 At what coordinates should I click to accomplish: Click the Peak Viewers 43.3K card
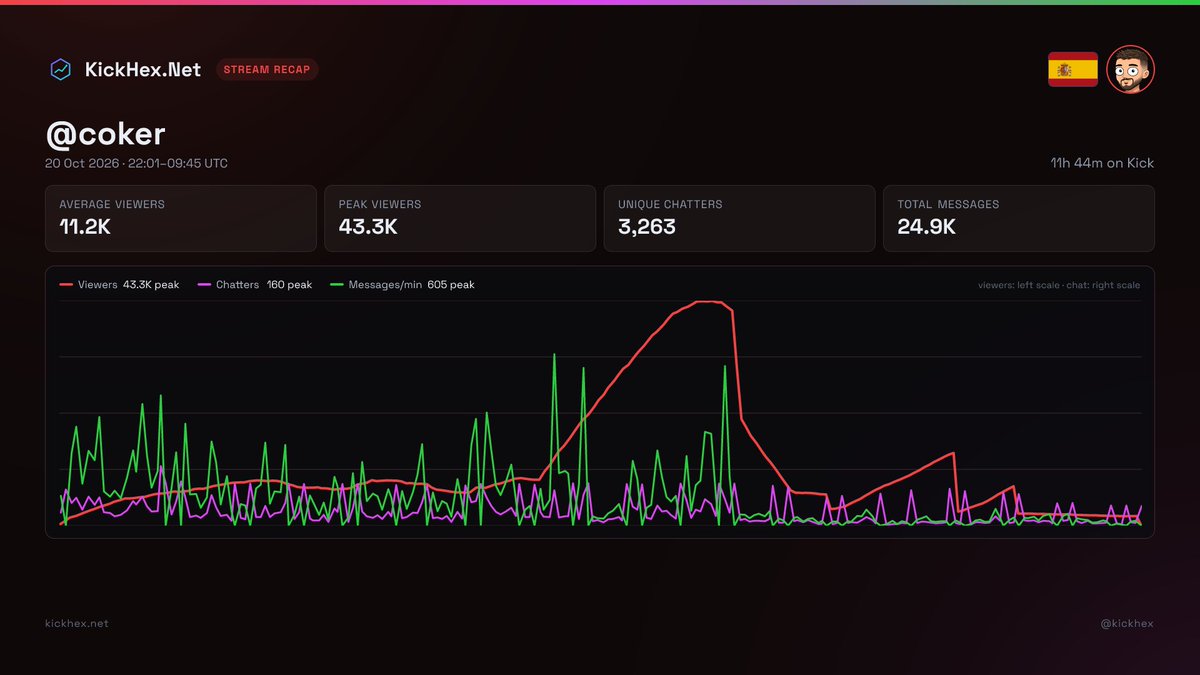tap(460, 218)
